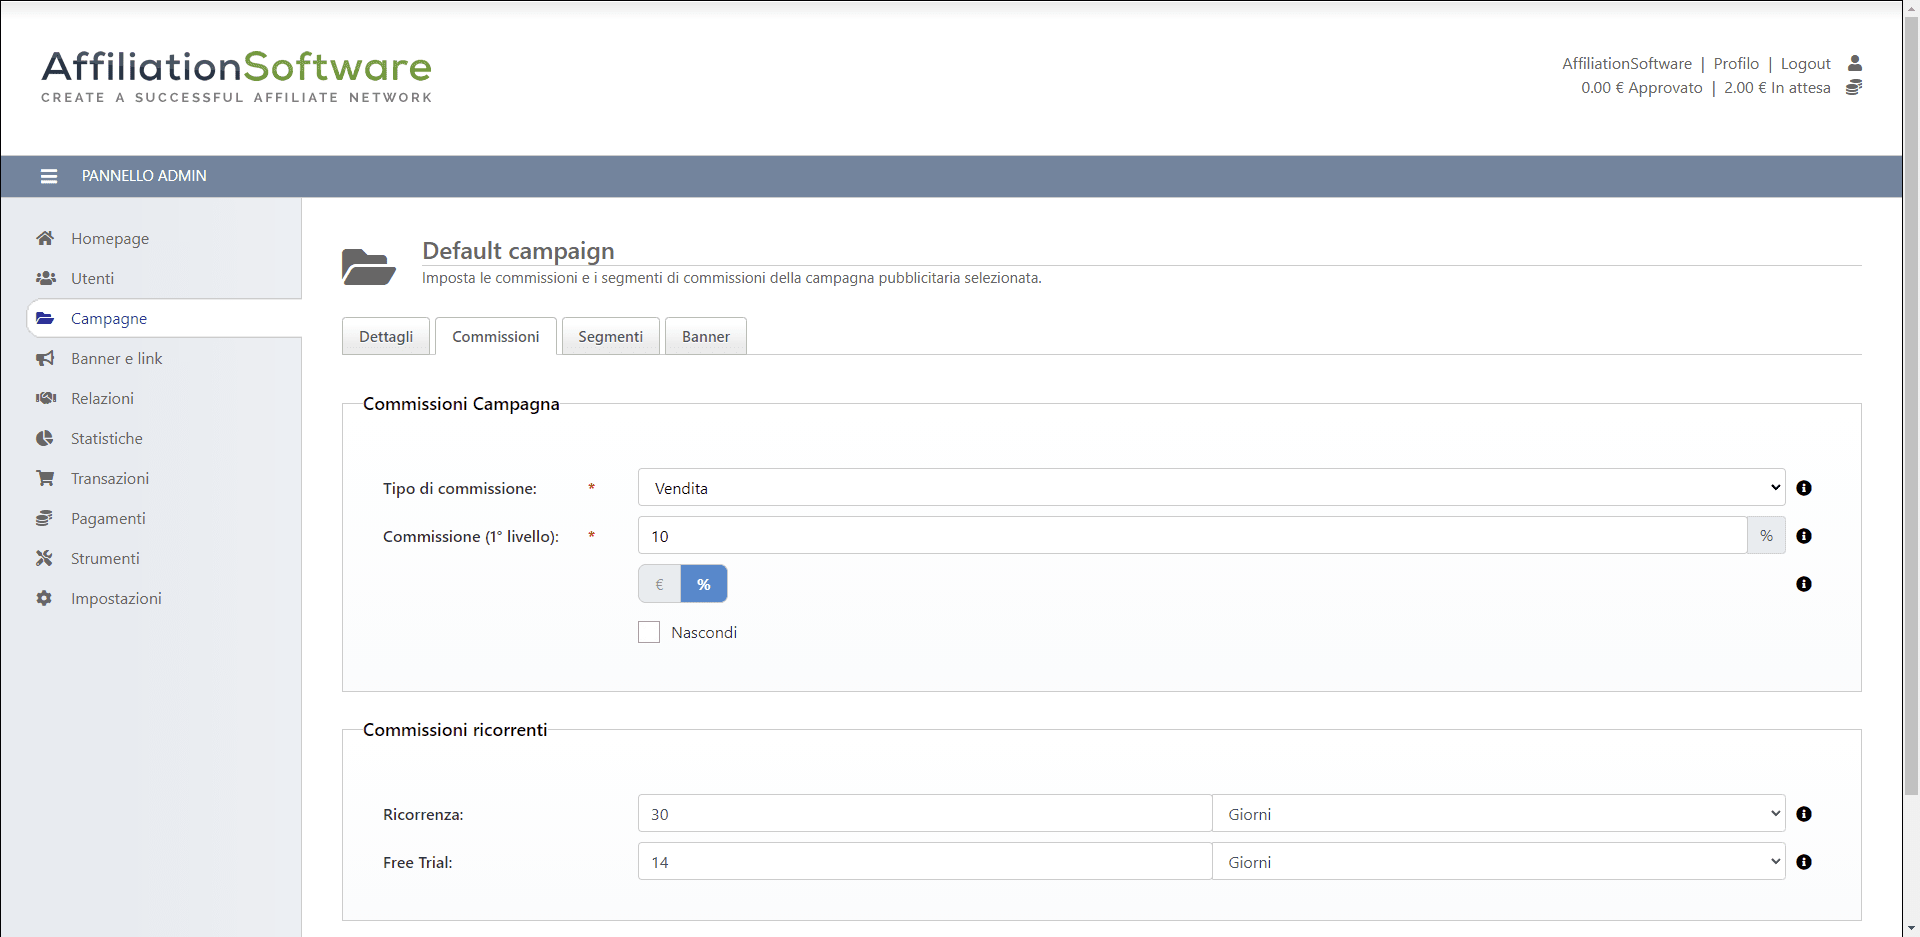Open the Ricorrenza Giorni unit dropdown
The image size is (1920, 937).
pos(1498,814)
